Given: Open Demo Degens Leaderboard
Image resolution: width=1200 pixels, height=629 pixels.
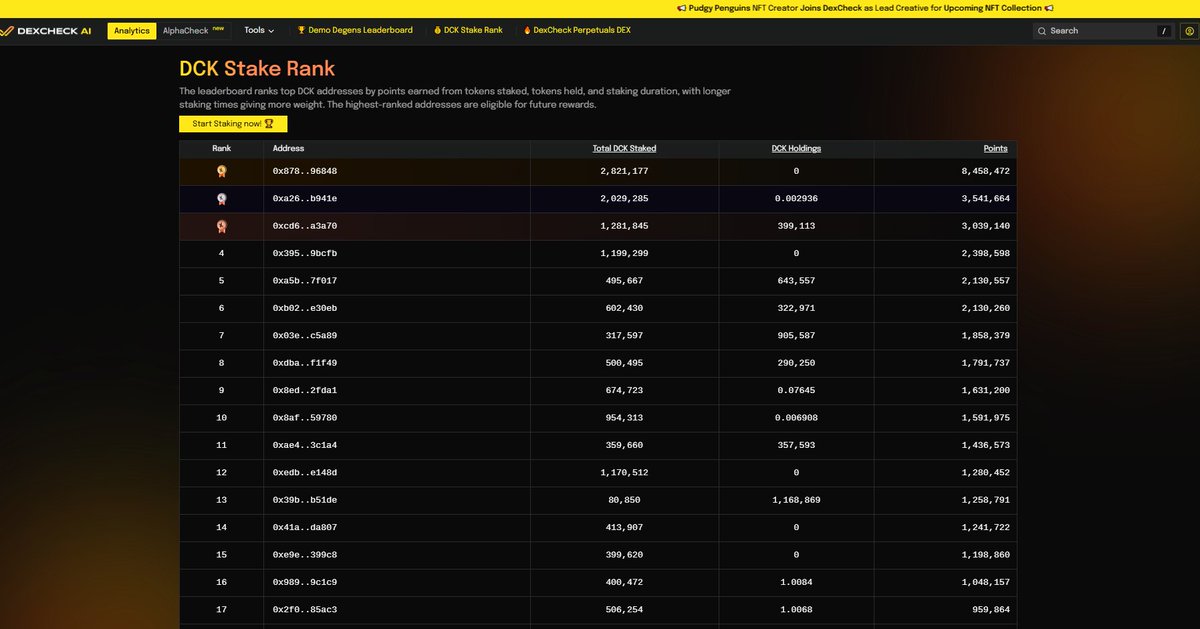Looking at the screenshot, I should [x=356, y=30].
